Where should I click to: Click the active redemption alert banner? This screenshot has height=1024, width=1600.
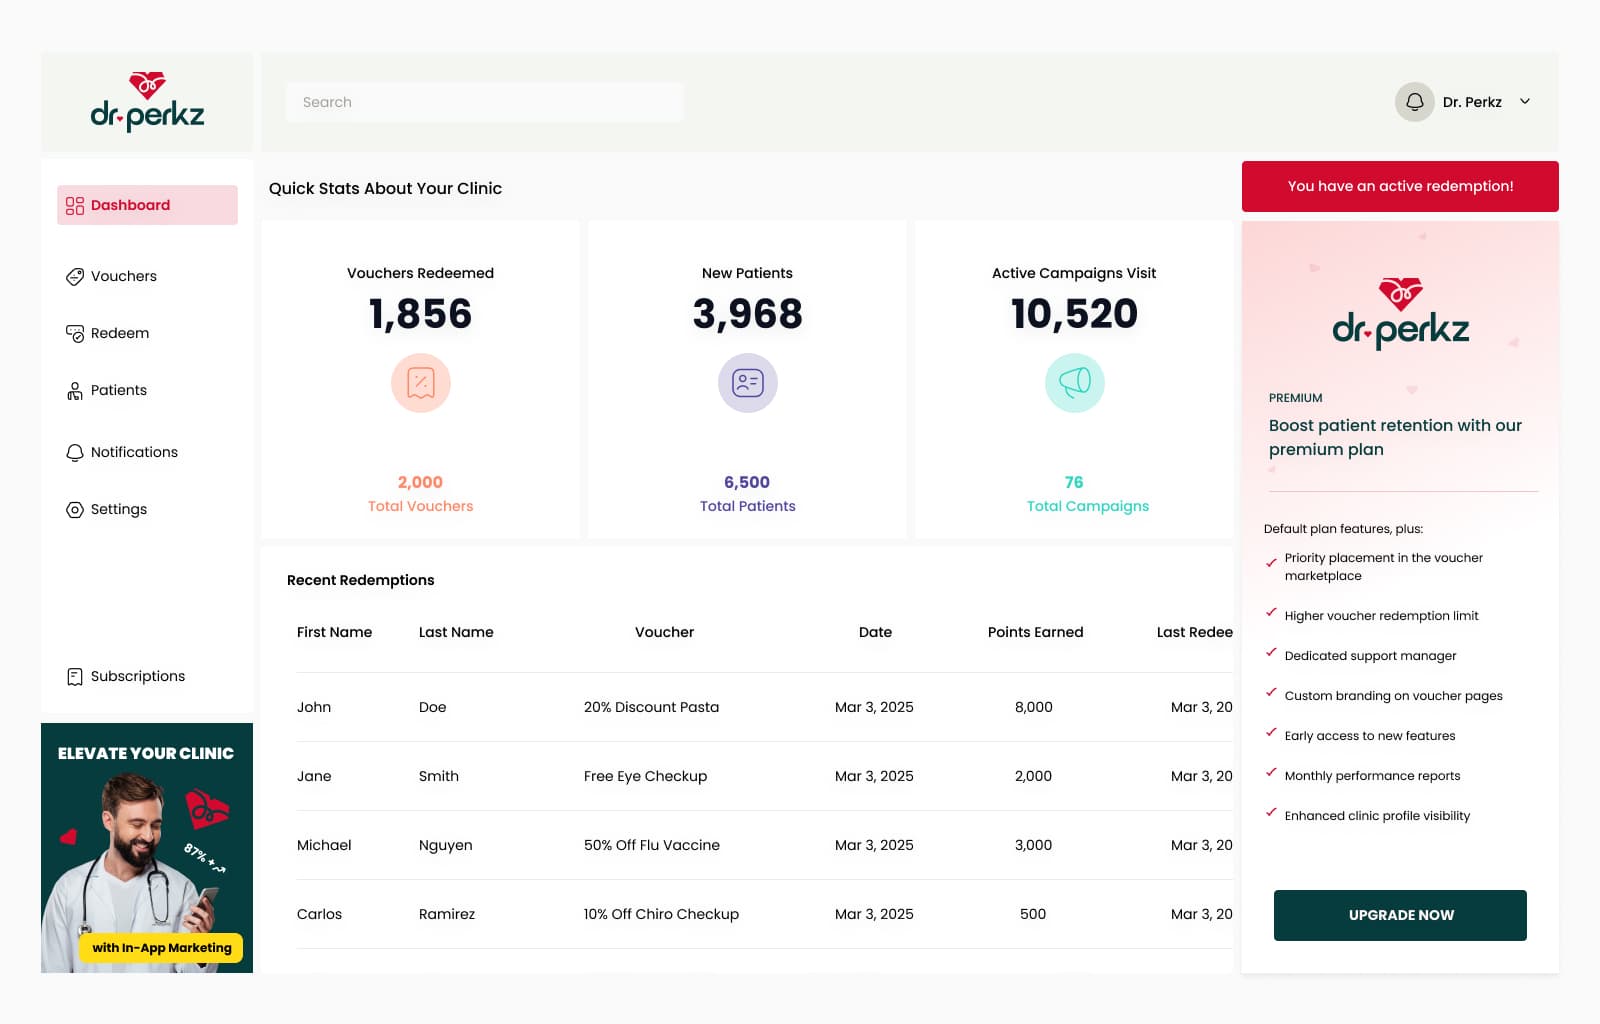1399,186
